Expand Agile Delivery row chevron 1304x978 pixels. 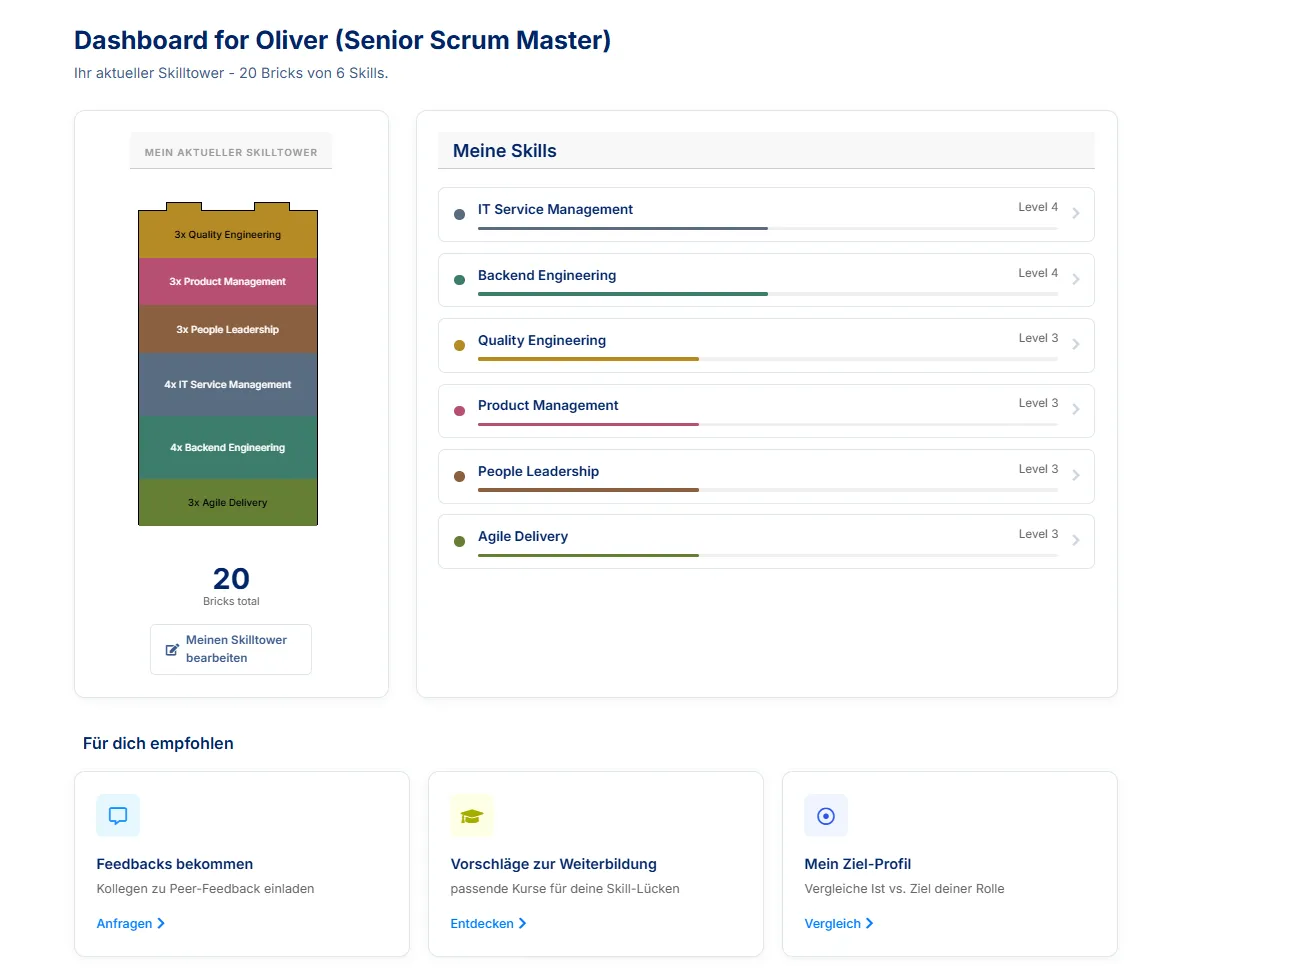[1076, 540]
